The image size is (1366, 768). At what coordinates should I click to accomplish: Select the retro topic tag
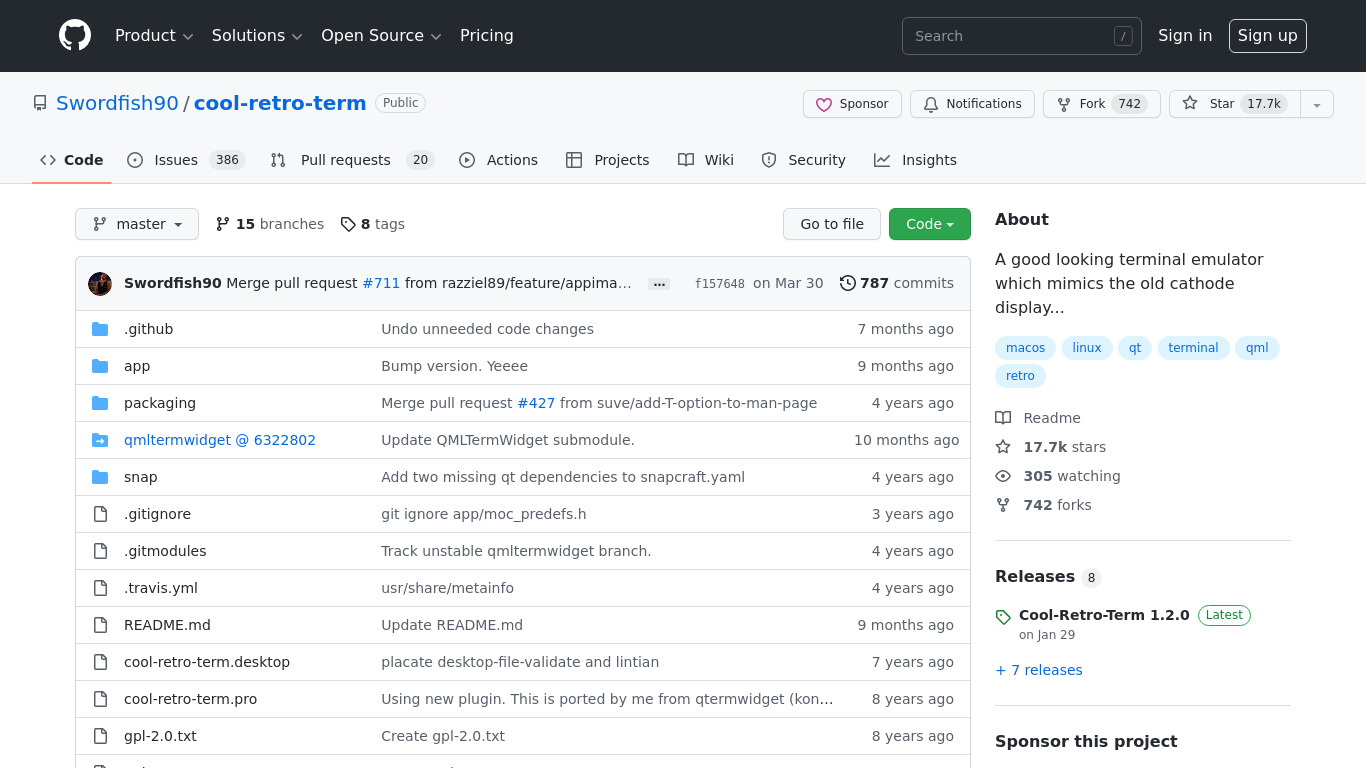1020,376
